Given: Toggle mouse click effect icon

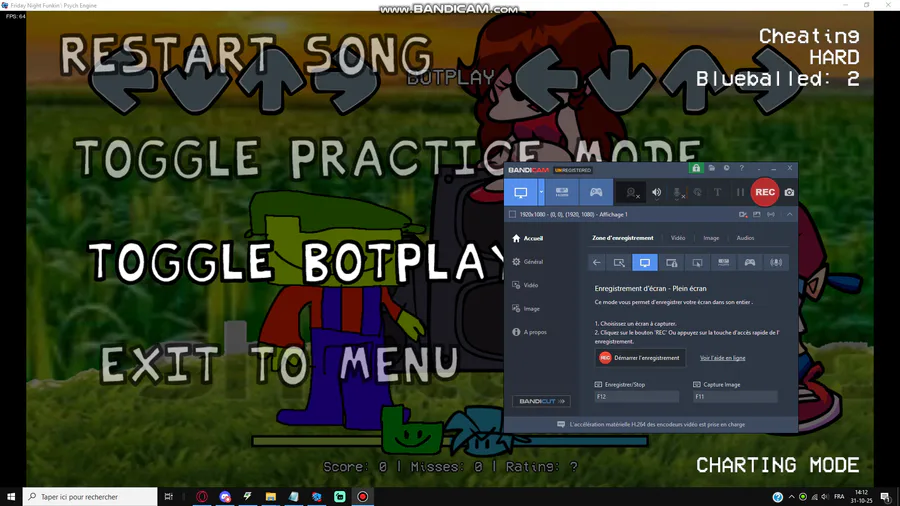Looking at the screenshot, I should [697, 193].
